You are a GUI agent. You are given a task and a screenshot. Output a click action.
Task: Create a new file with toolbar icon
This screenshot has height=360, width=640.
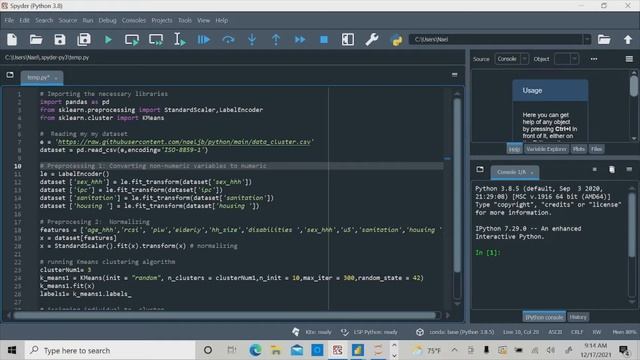pos(12,40)
